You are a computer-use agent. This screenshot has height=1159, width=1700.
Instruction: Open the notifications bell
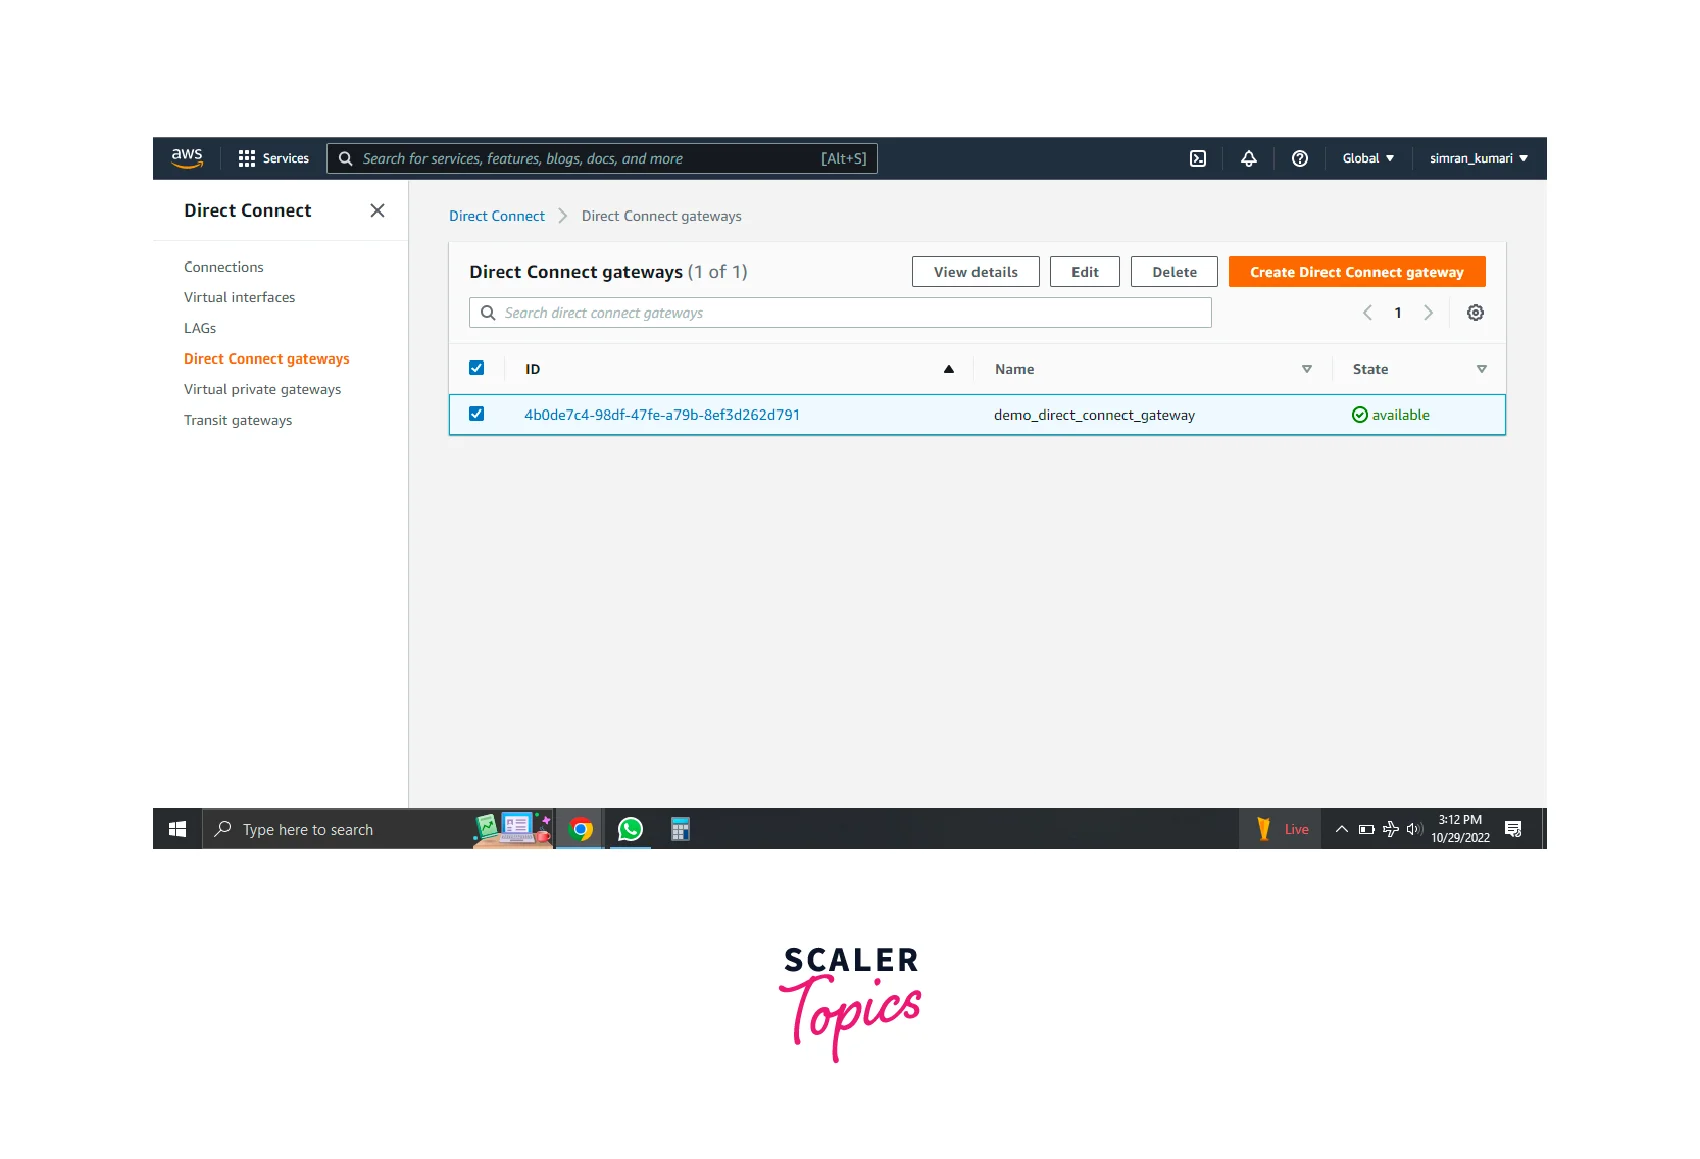coord(1248,159)
